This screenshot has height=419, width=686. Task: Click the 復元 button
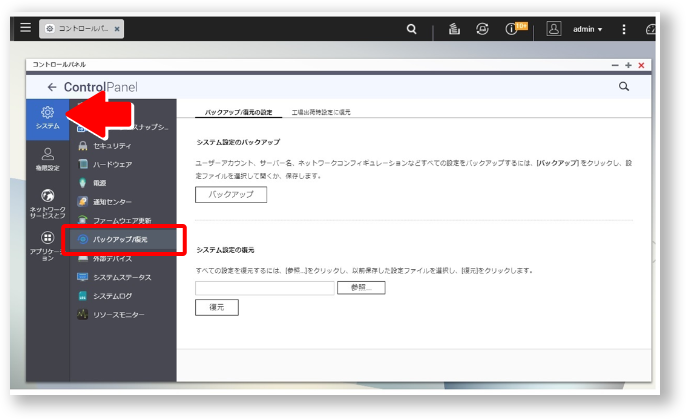click(217, 307)
